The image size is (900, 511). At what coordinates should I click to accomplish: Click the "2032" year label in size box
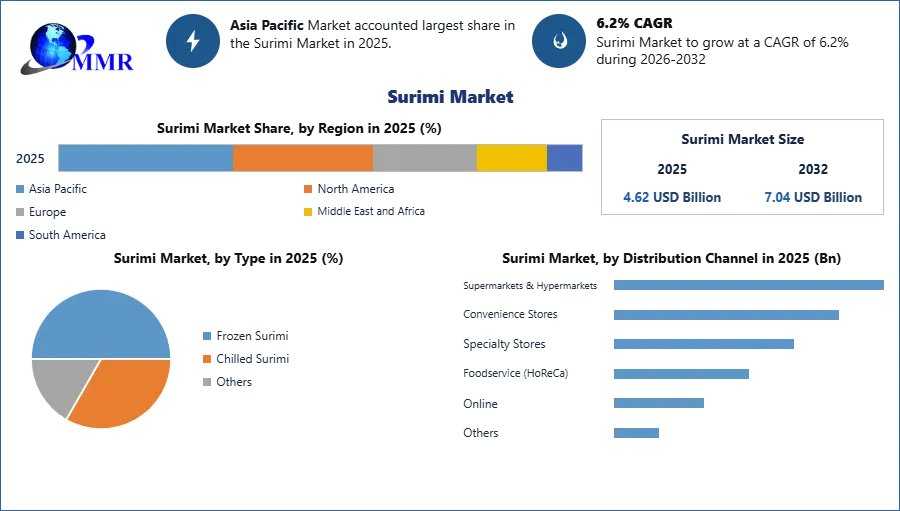(813, 169)
